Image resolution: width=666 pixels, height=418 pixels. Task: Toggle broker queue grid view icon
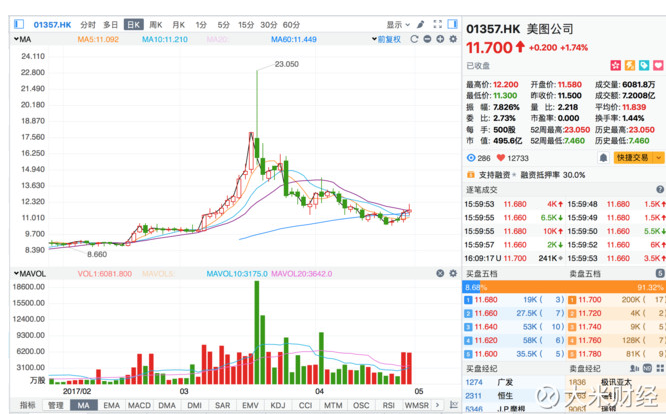(660, 368)
